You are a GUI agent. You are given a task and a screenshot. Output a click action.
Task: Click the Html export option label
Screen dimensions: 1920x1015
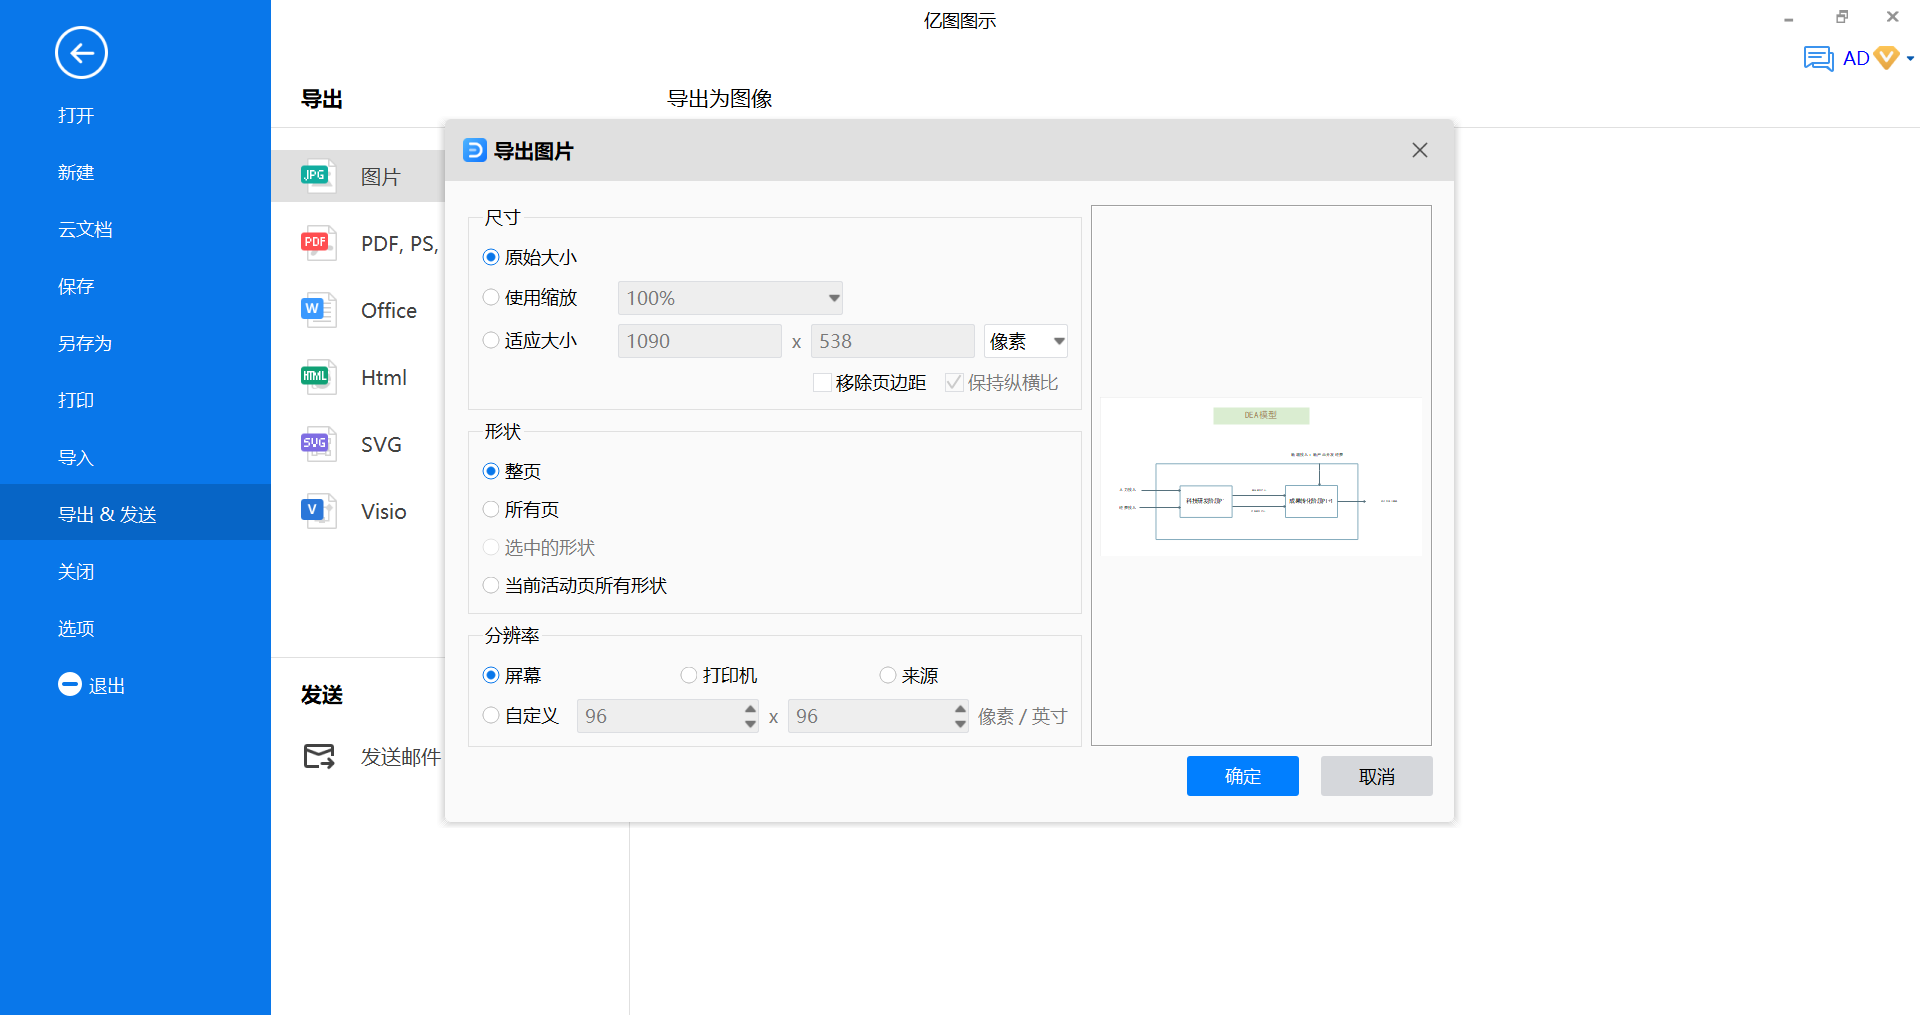click(384, 378)
